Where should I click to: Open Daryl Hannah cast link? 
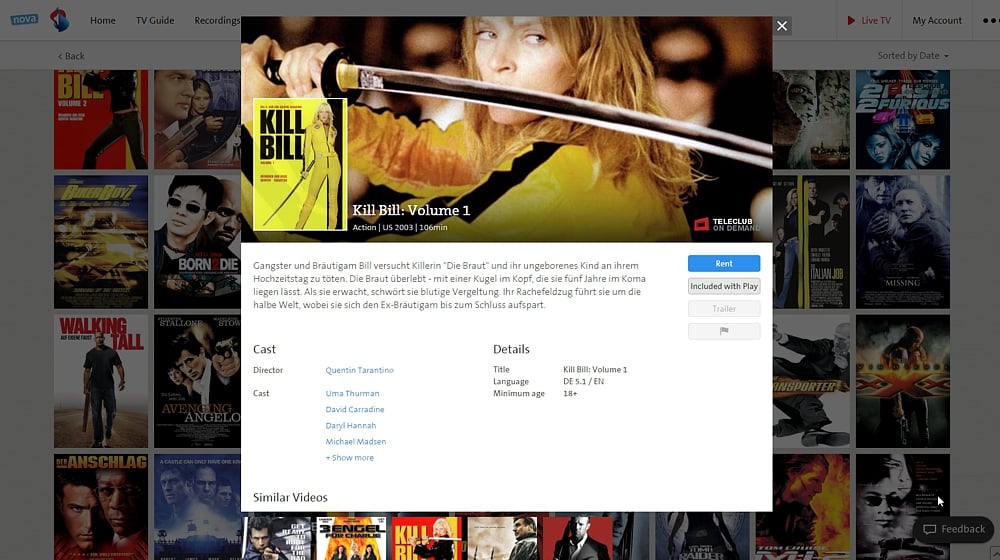point(351,425)
